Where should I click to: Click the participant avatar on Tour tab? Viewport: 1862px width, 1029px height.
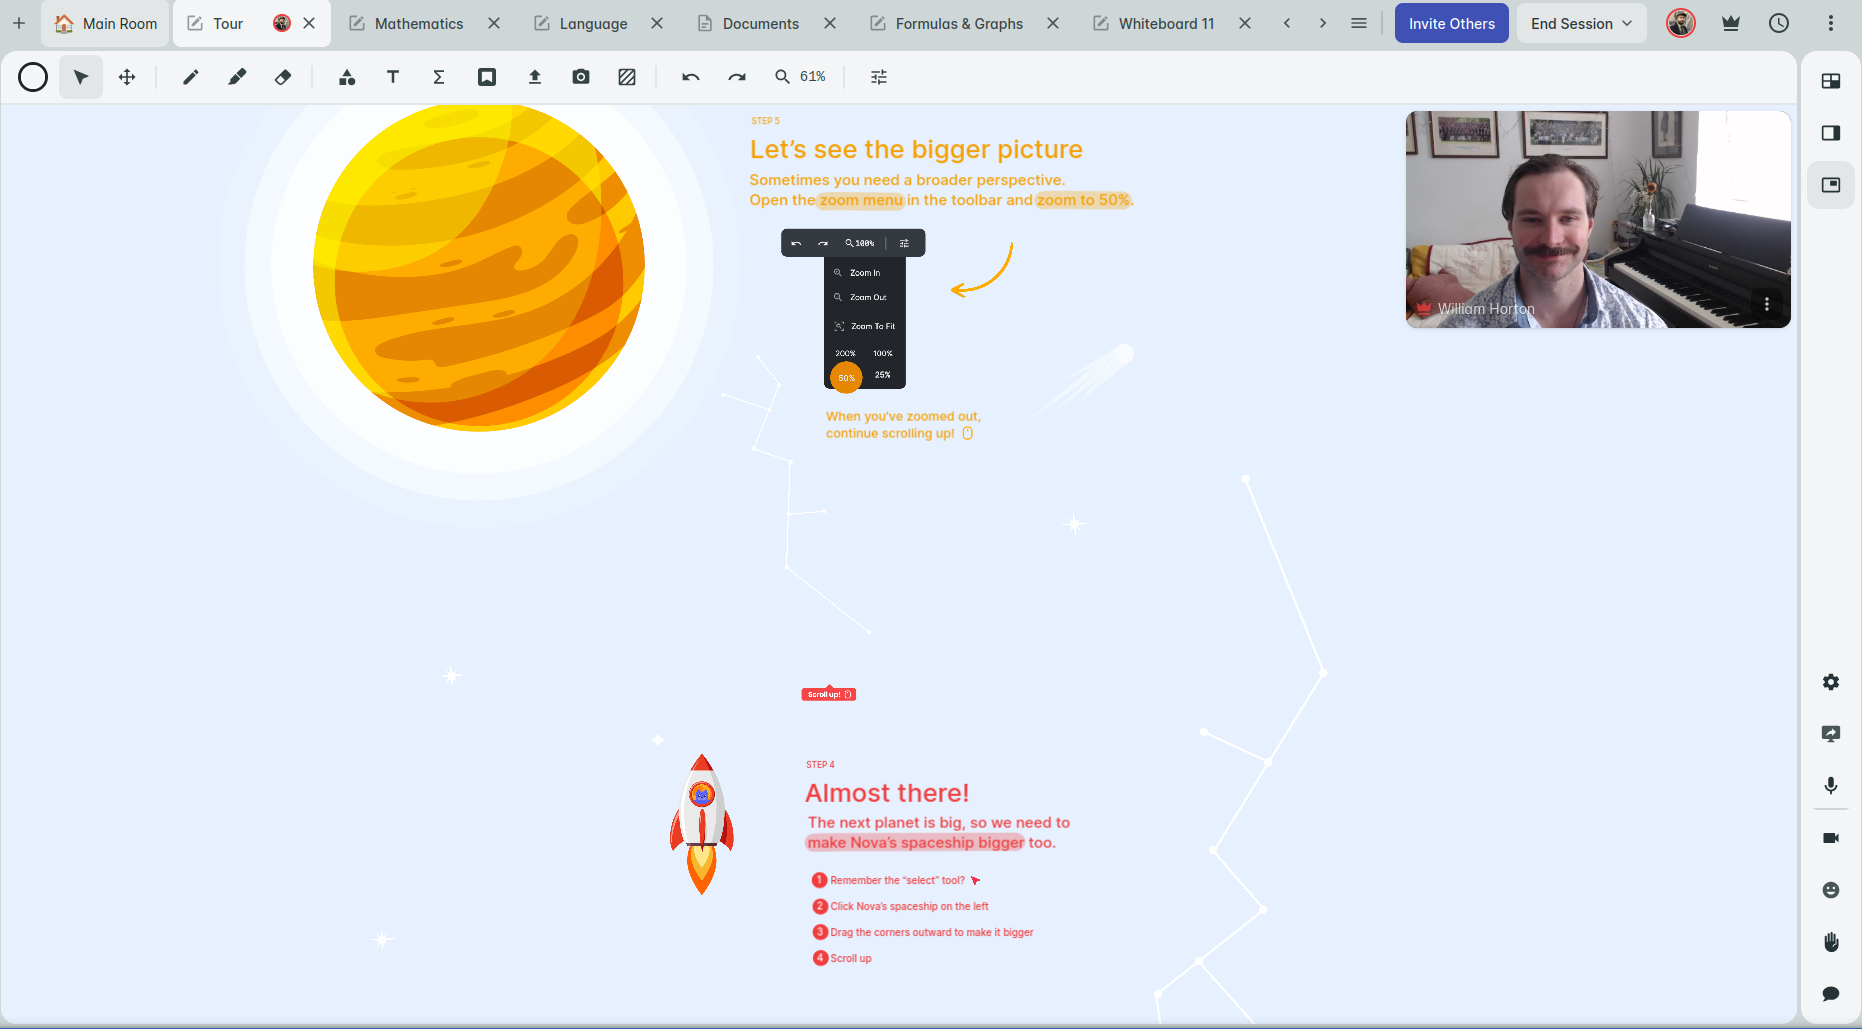pyautogui.click(x=282, y=23)
